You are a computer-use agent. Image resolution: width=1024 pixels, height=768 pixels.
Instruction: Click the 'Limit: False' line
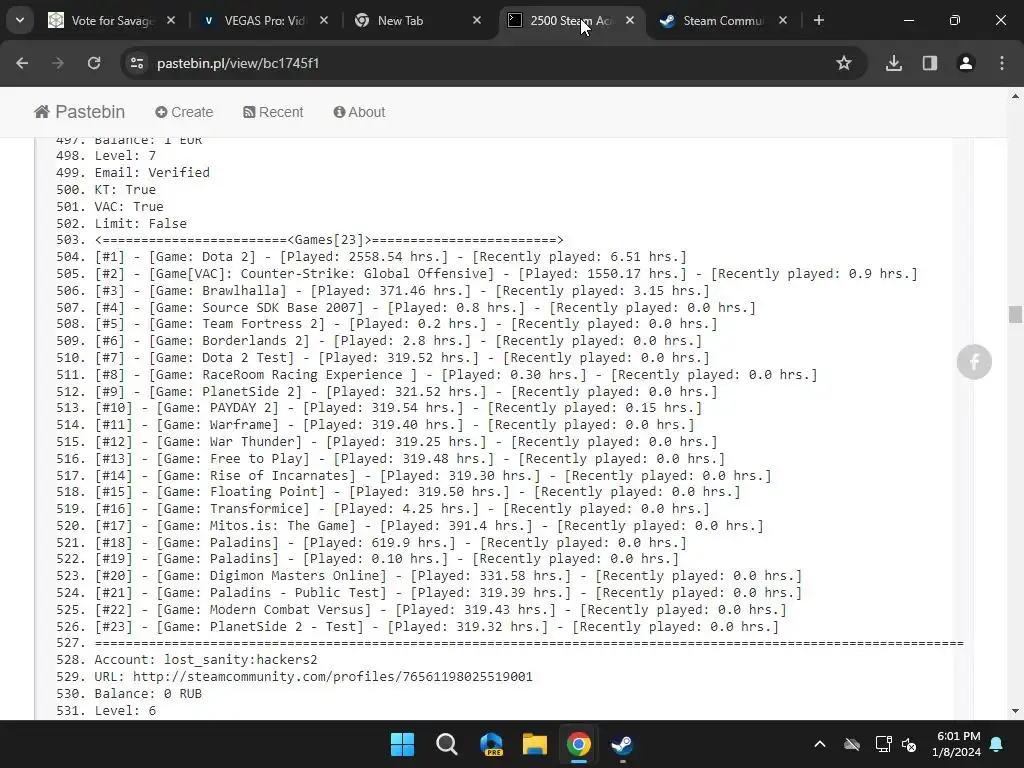coord(140,223)
